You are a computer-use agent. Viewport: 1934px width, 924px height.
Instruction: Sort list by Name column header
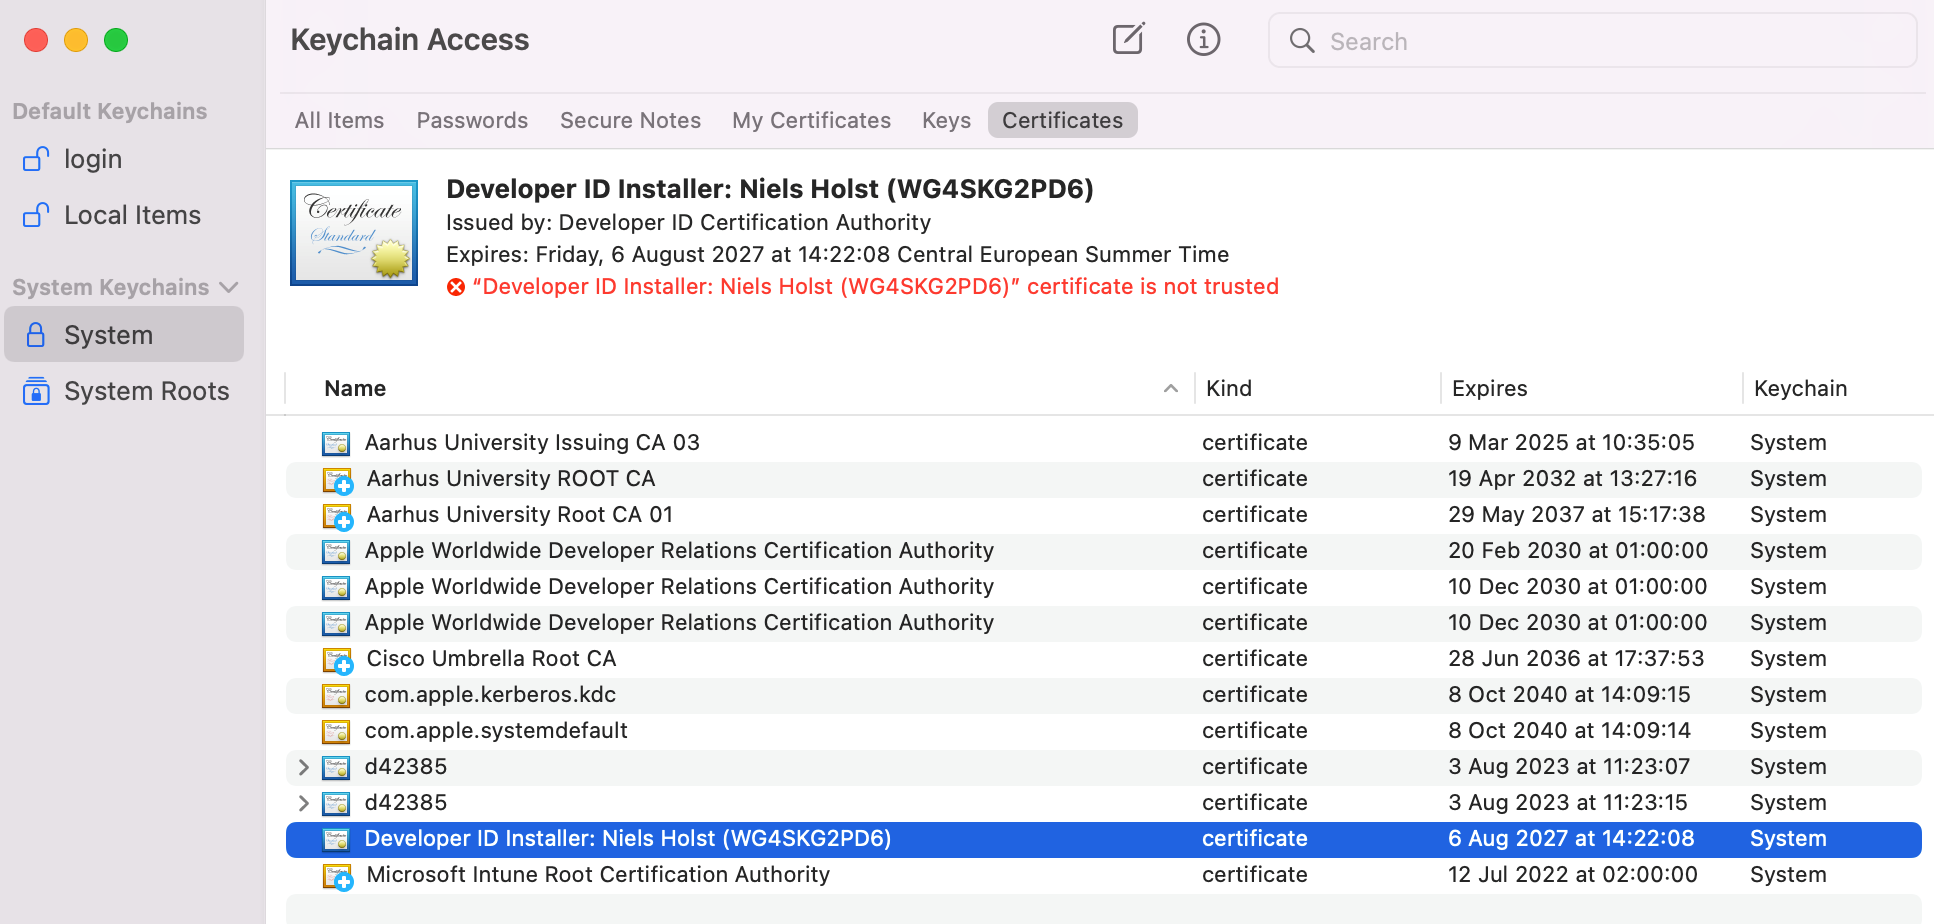point(355,388)
